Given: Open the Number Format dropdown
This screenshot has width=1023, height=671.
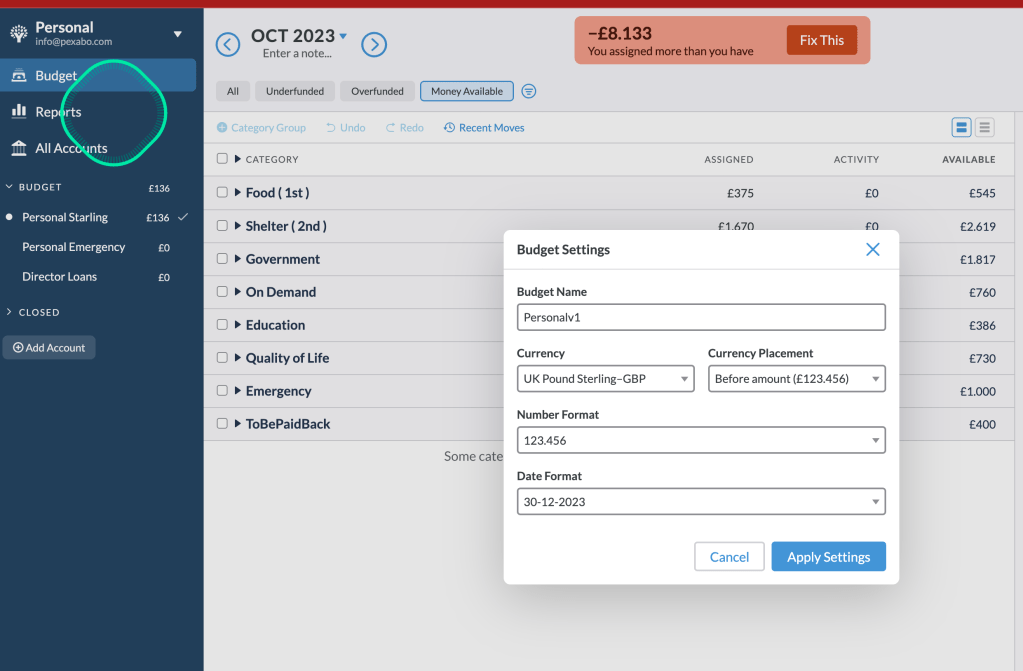Looking at the screenshot, I should (x=701, y=440).
